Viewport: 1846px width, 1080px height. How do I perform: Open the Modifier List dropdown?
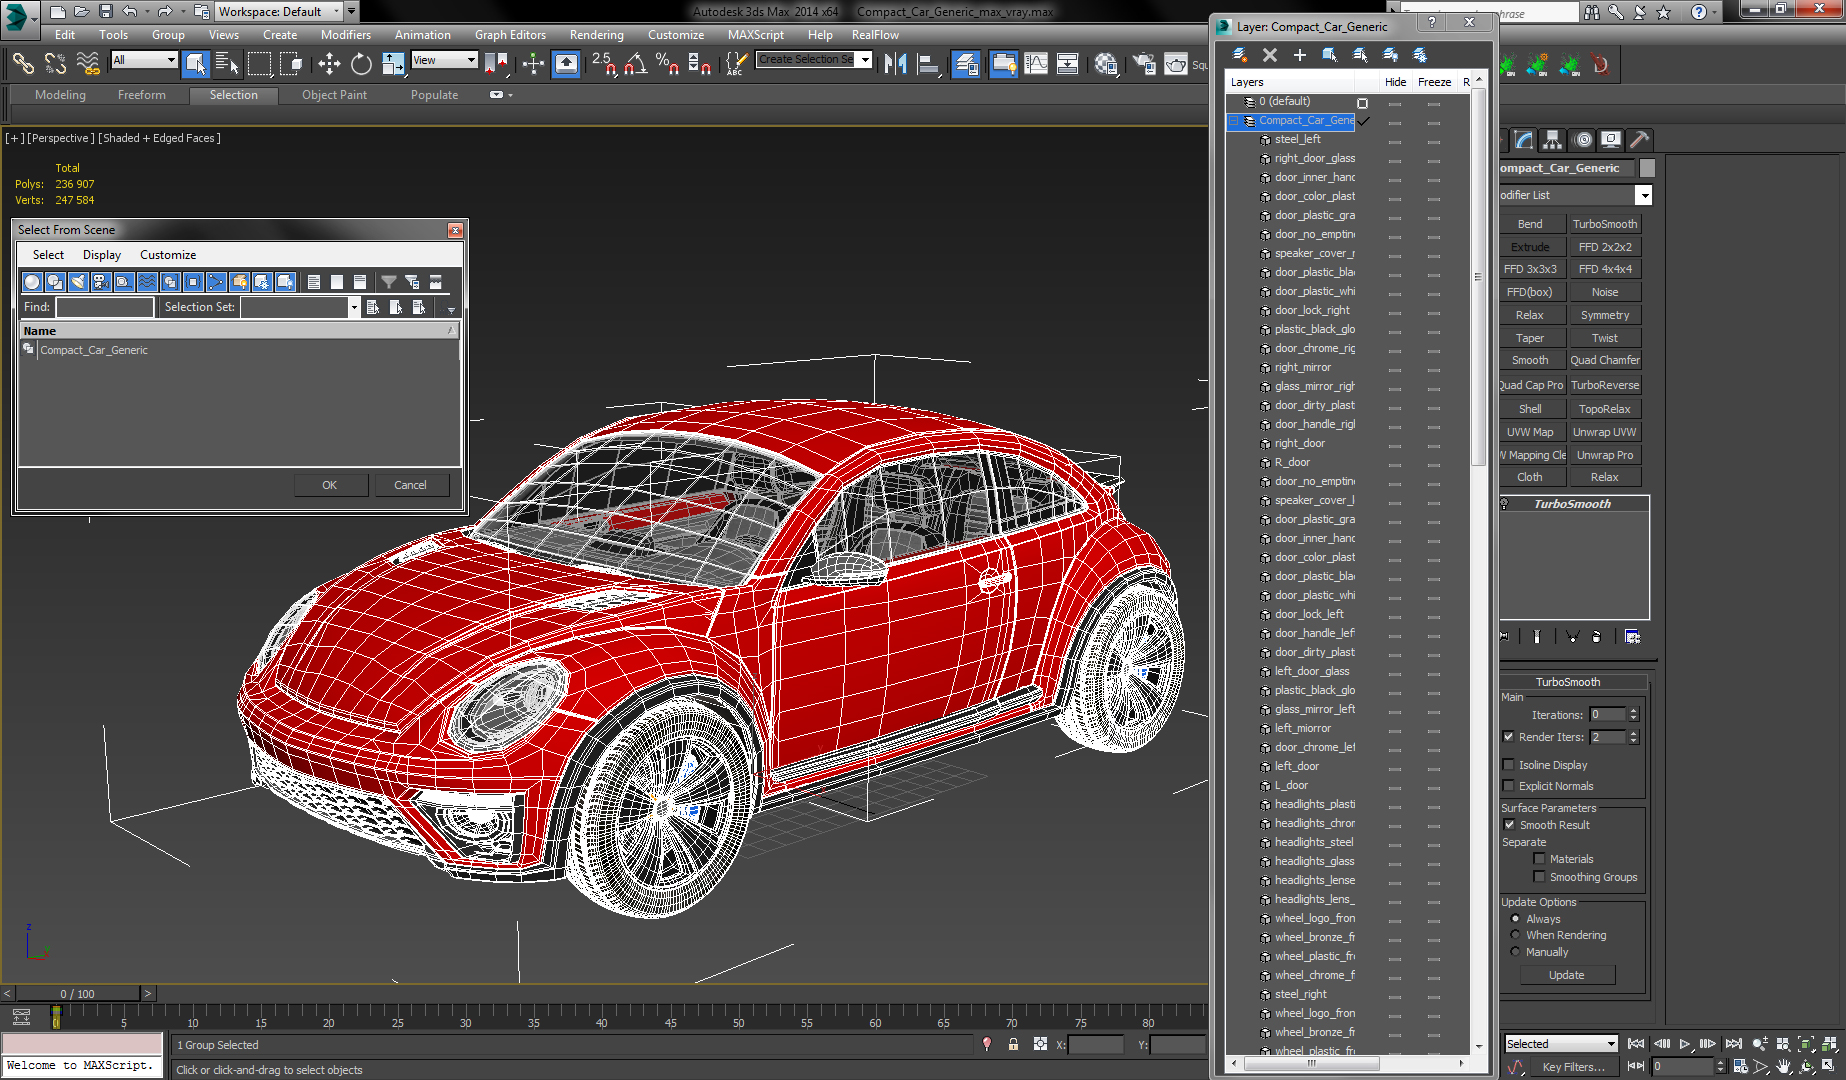pyautogui.click(x=1643, y=195)
